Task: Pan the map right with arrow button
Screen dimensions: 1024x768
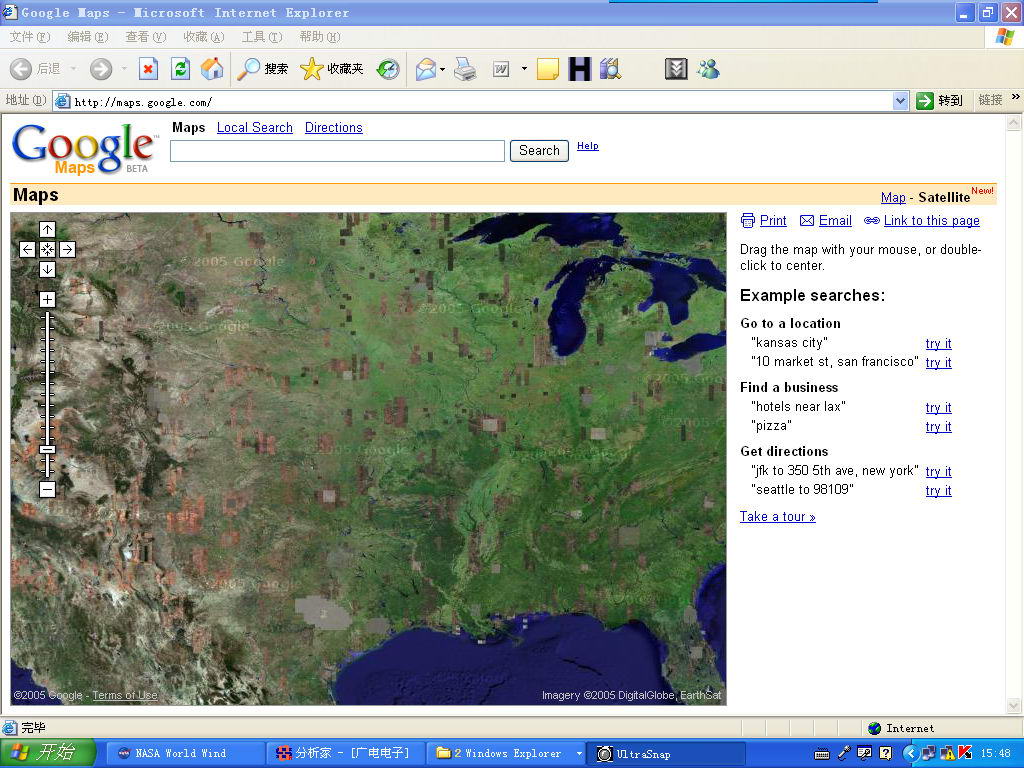Action: 67,250
